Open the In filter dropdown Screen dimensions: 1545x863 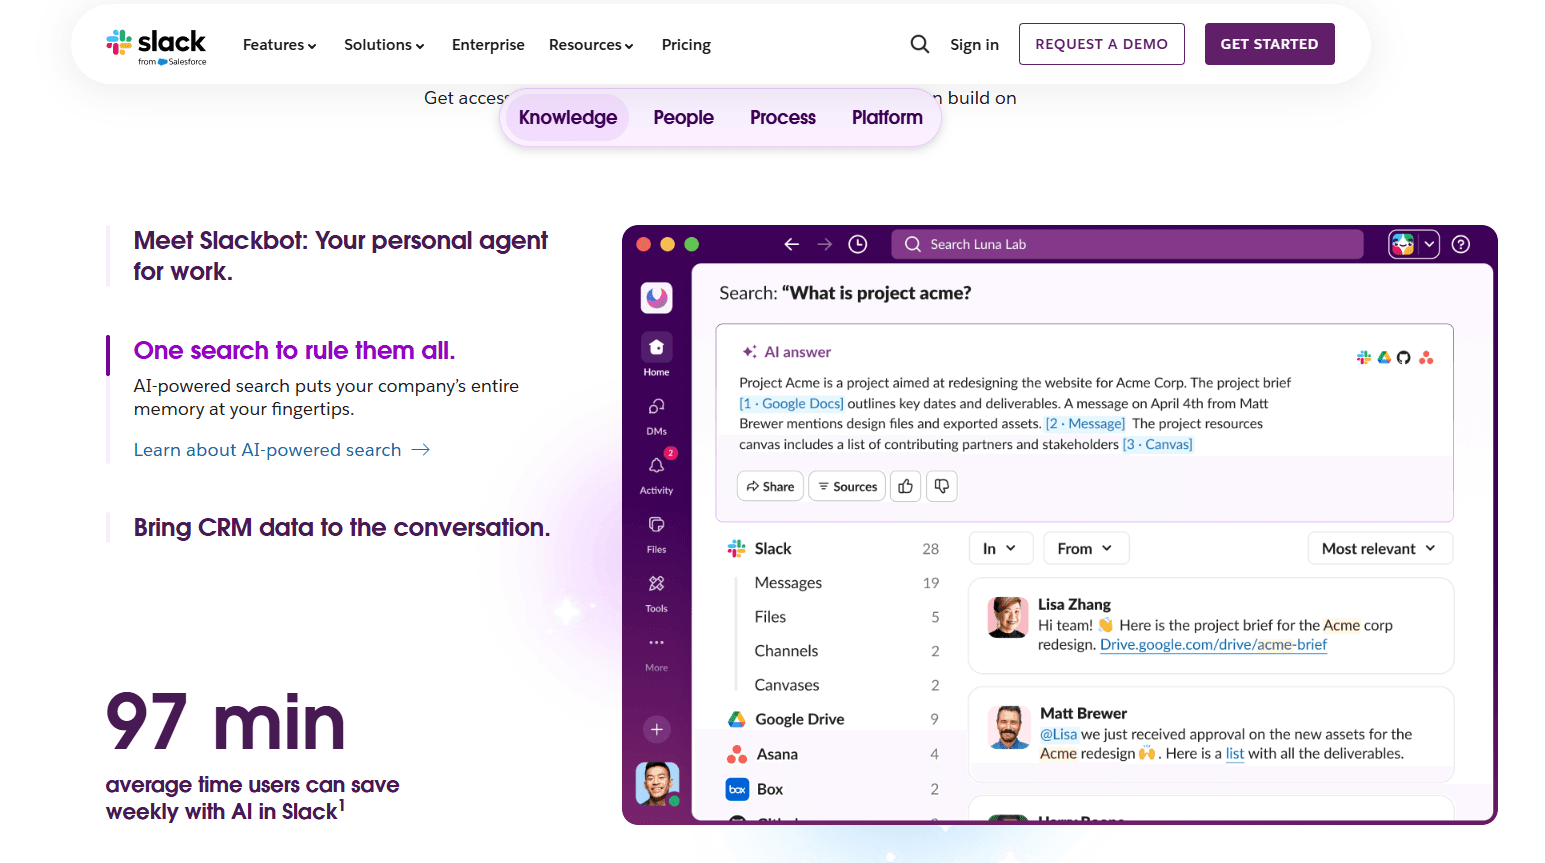tap(1000, 548)
